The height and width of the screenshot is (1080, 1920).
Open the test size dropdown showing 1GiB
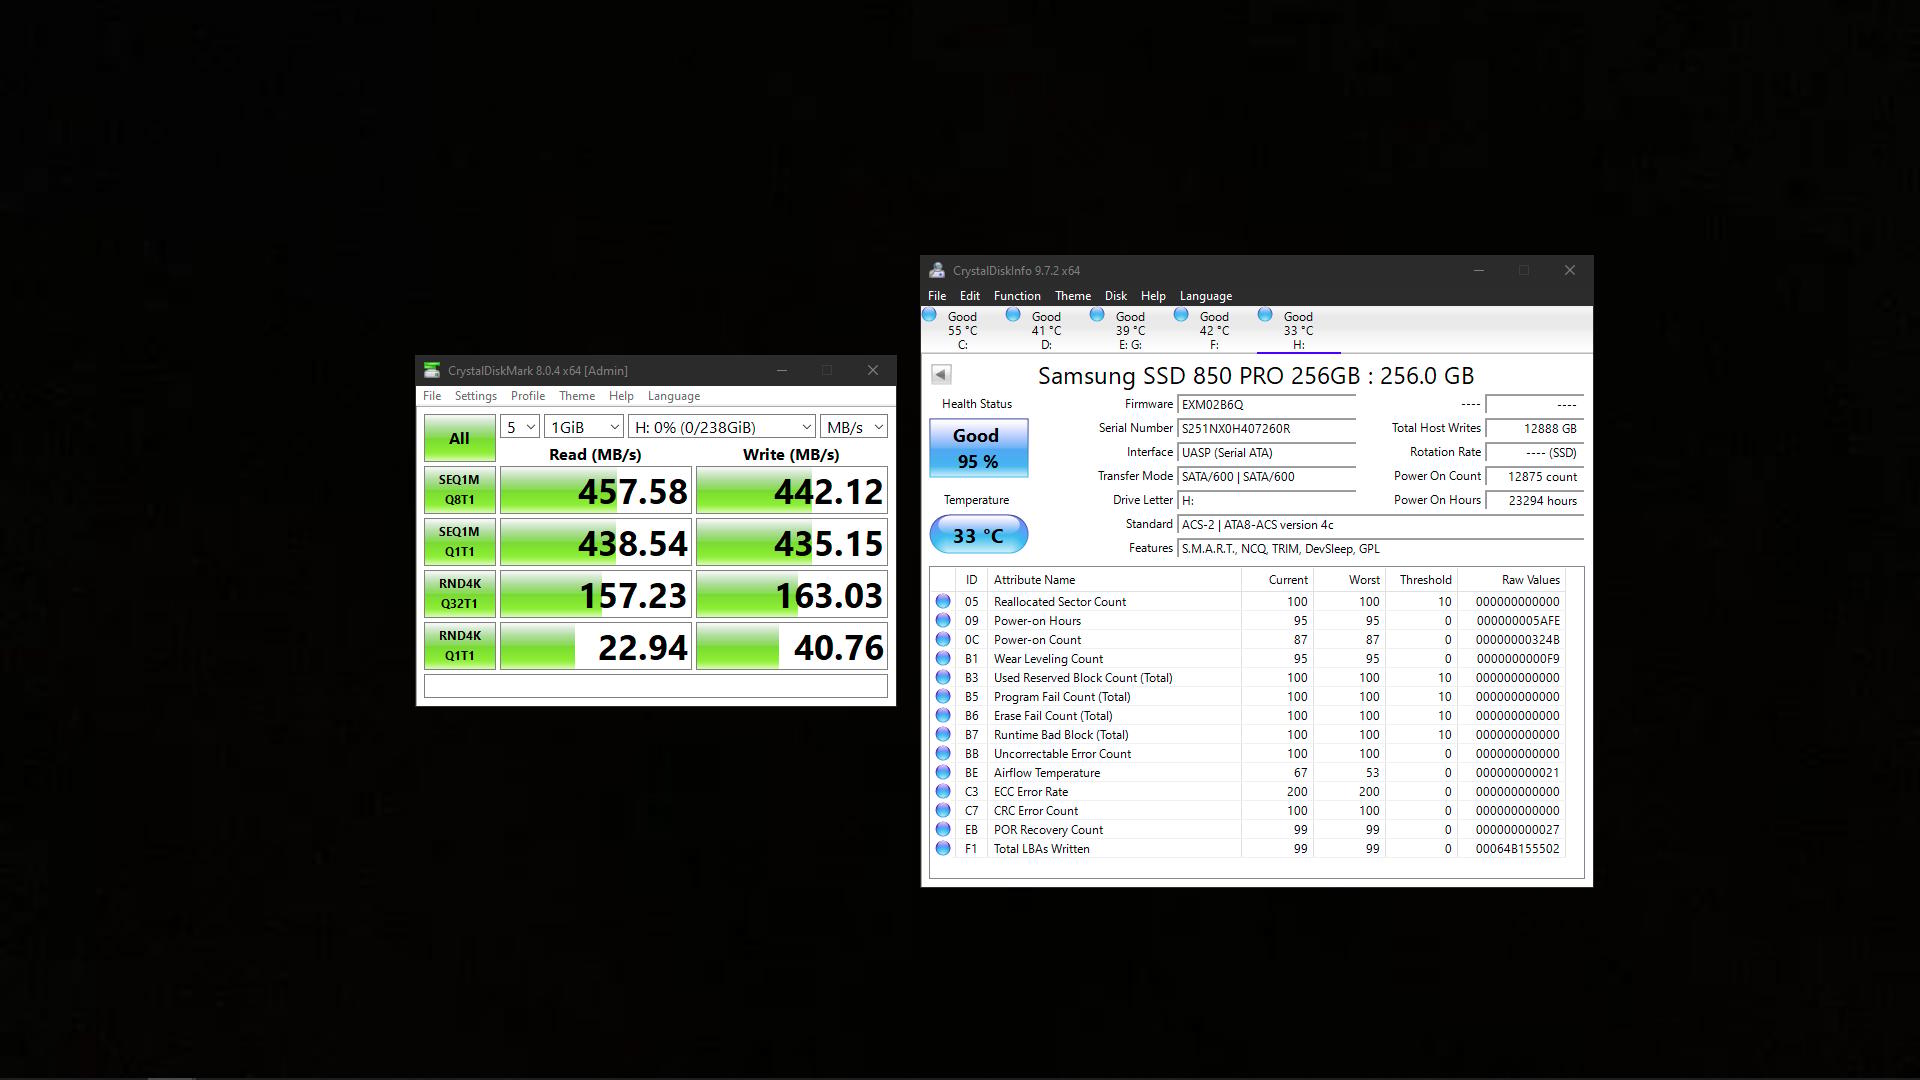[x=584, y=427]
